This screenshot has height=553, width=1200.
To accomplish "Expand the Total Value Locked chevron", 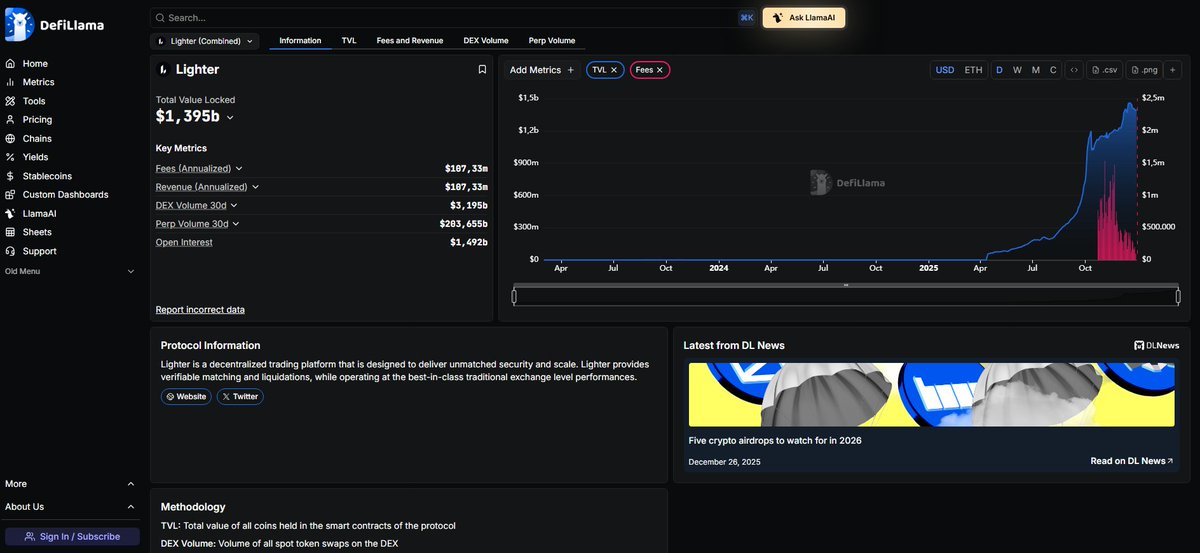I will coord(230,118).
